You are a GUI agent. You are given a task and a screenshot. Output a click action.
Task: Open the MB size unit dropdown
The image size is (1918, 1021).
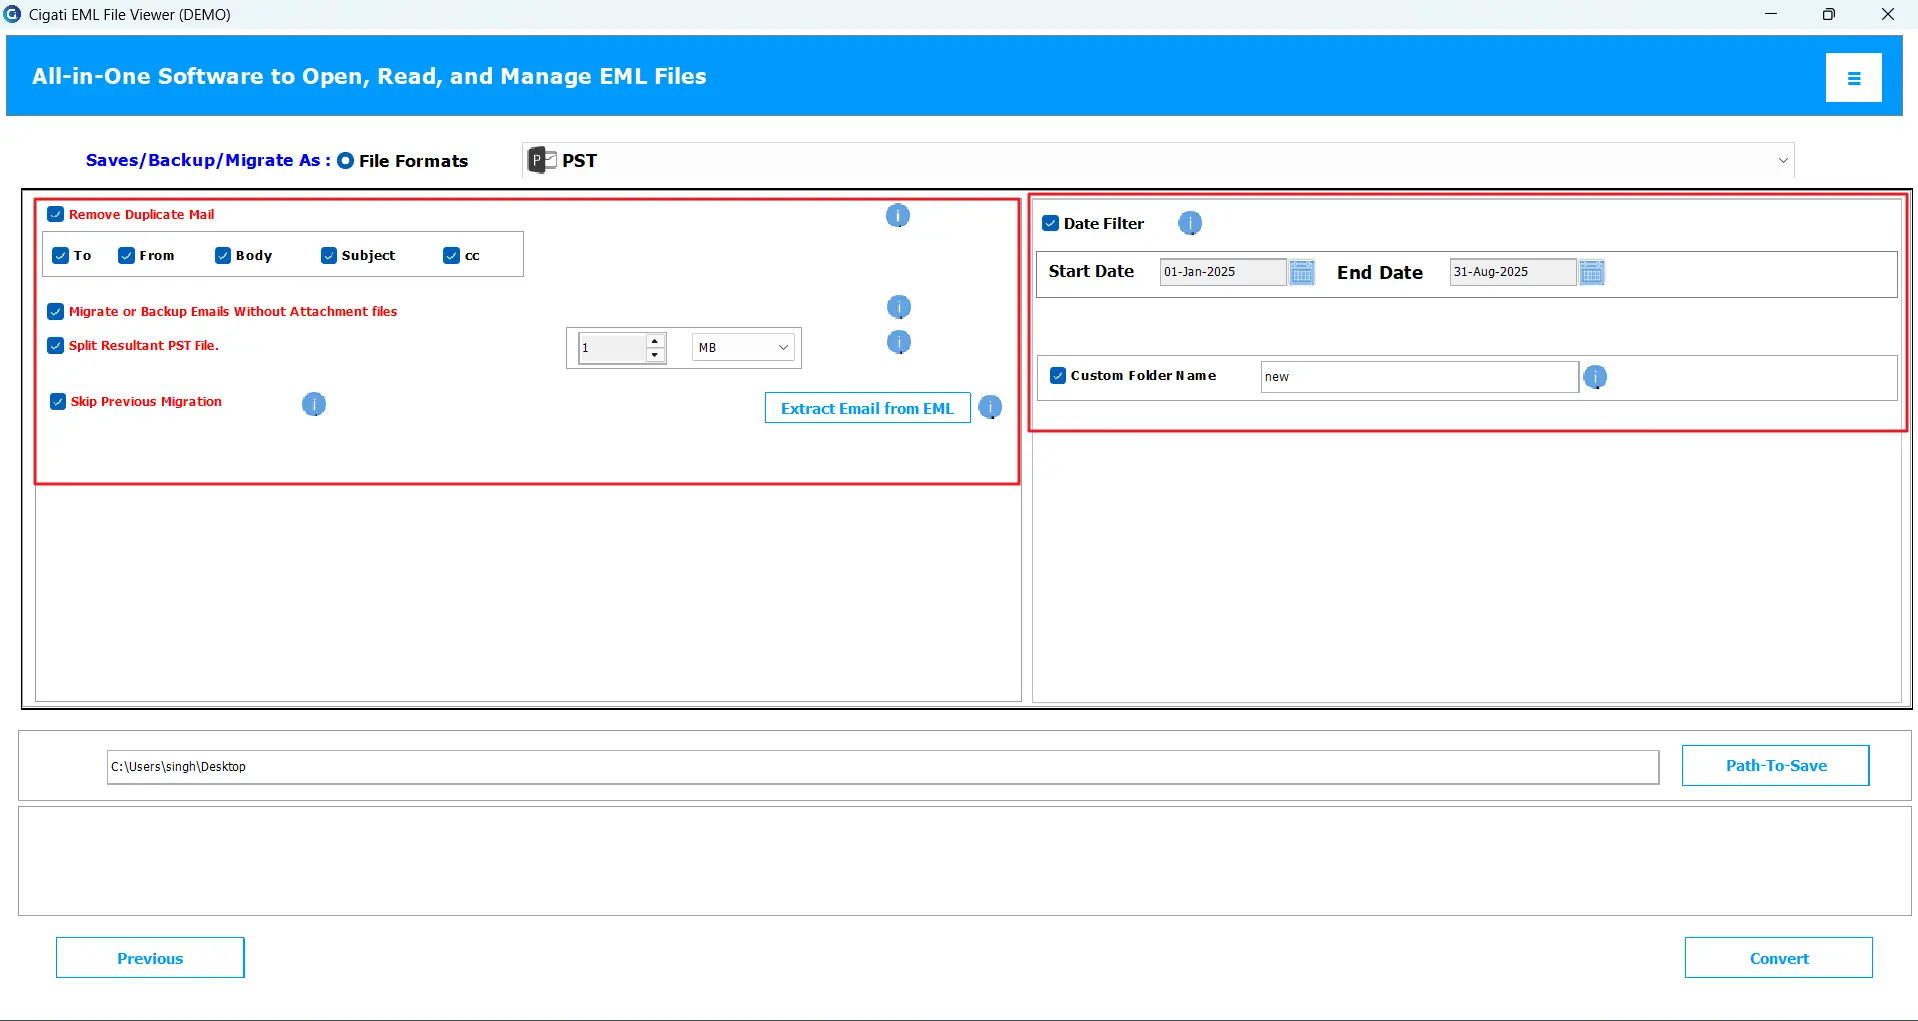click(x=743, y=348)
